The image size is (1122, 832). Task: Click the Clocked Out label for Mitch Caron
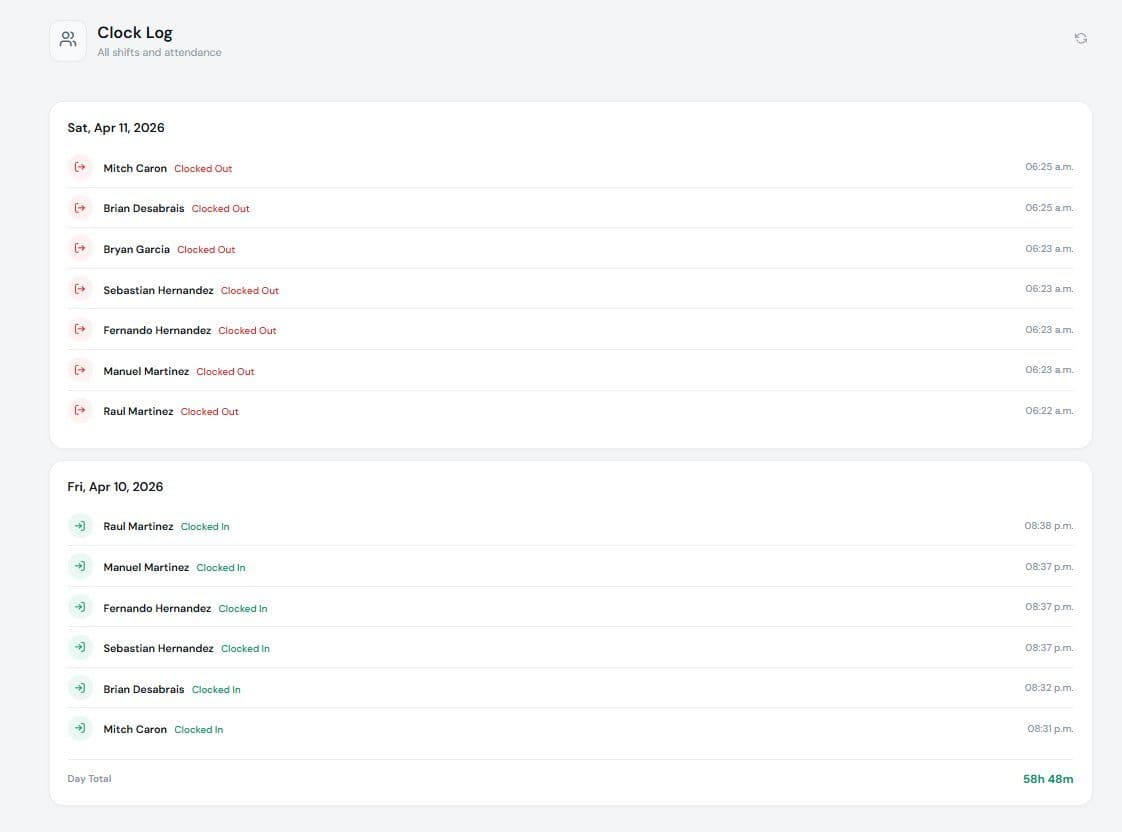point(203,168)
